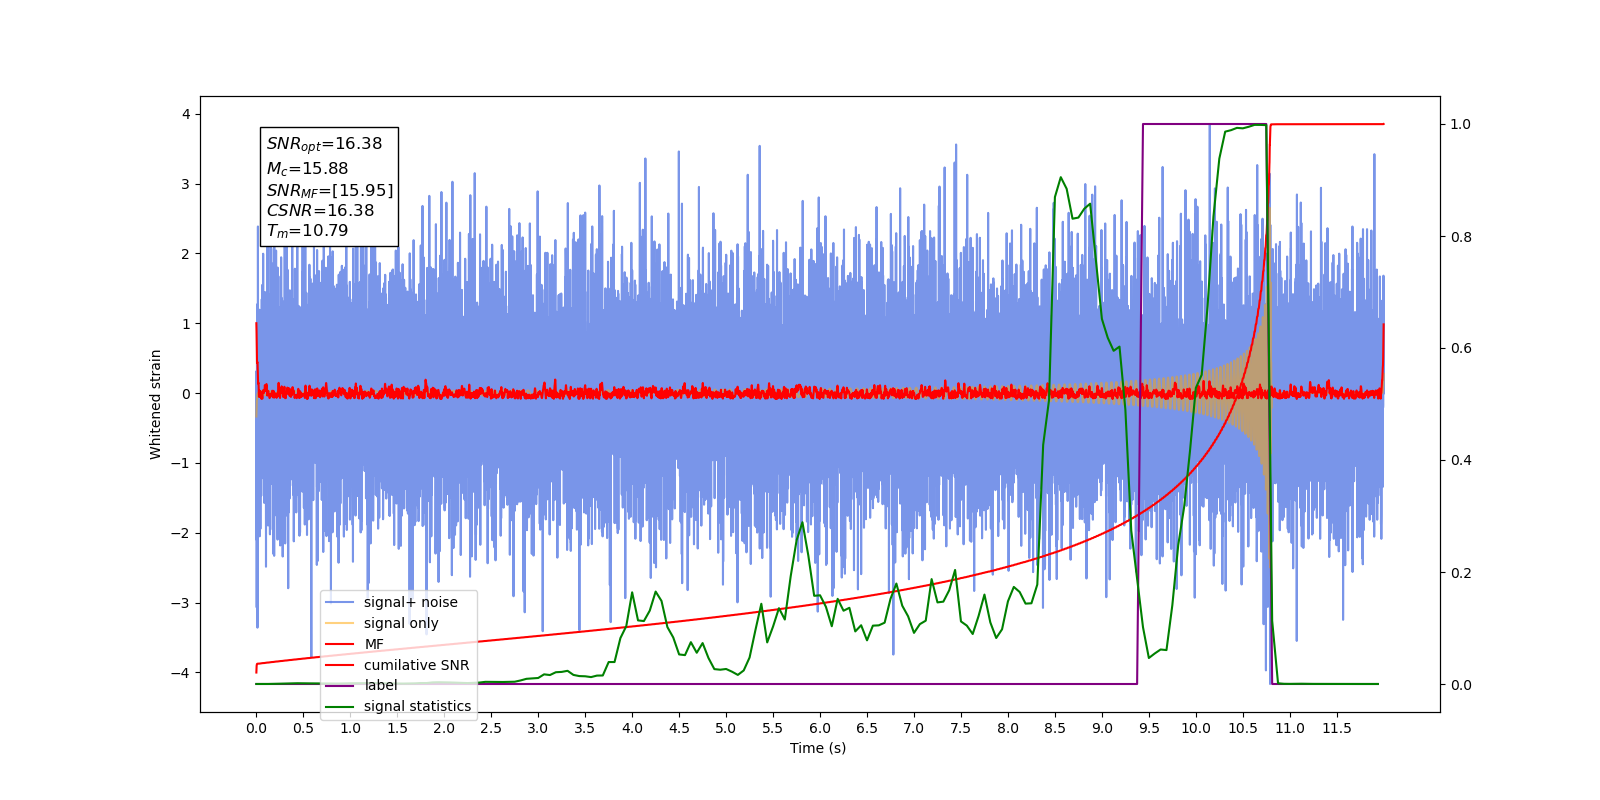
Task: Click the Mc=15.88 annotation text
Action: pyautogui.click(x=307, y=169)
